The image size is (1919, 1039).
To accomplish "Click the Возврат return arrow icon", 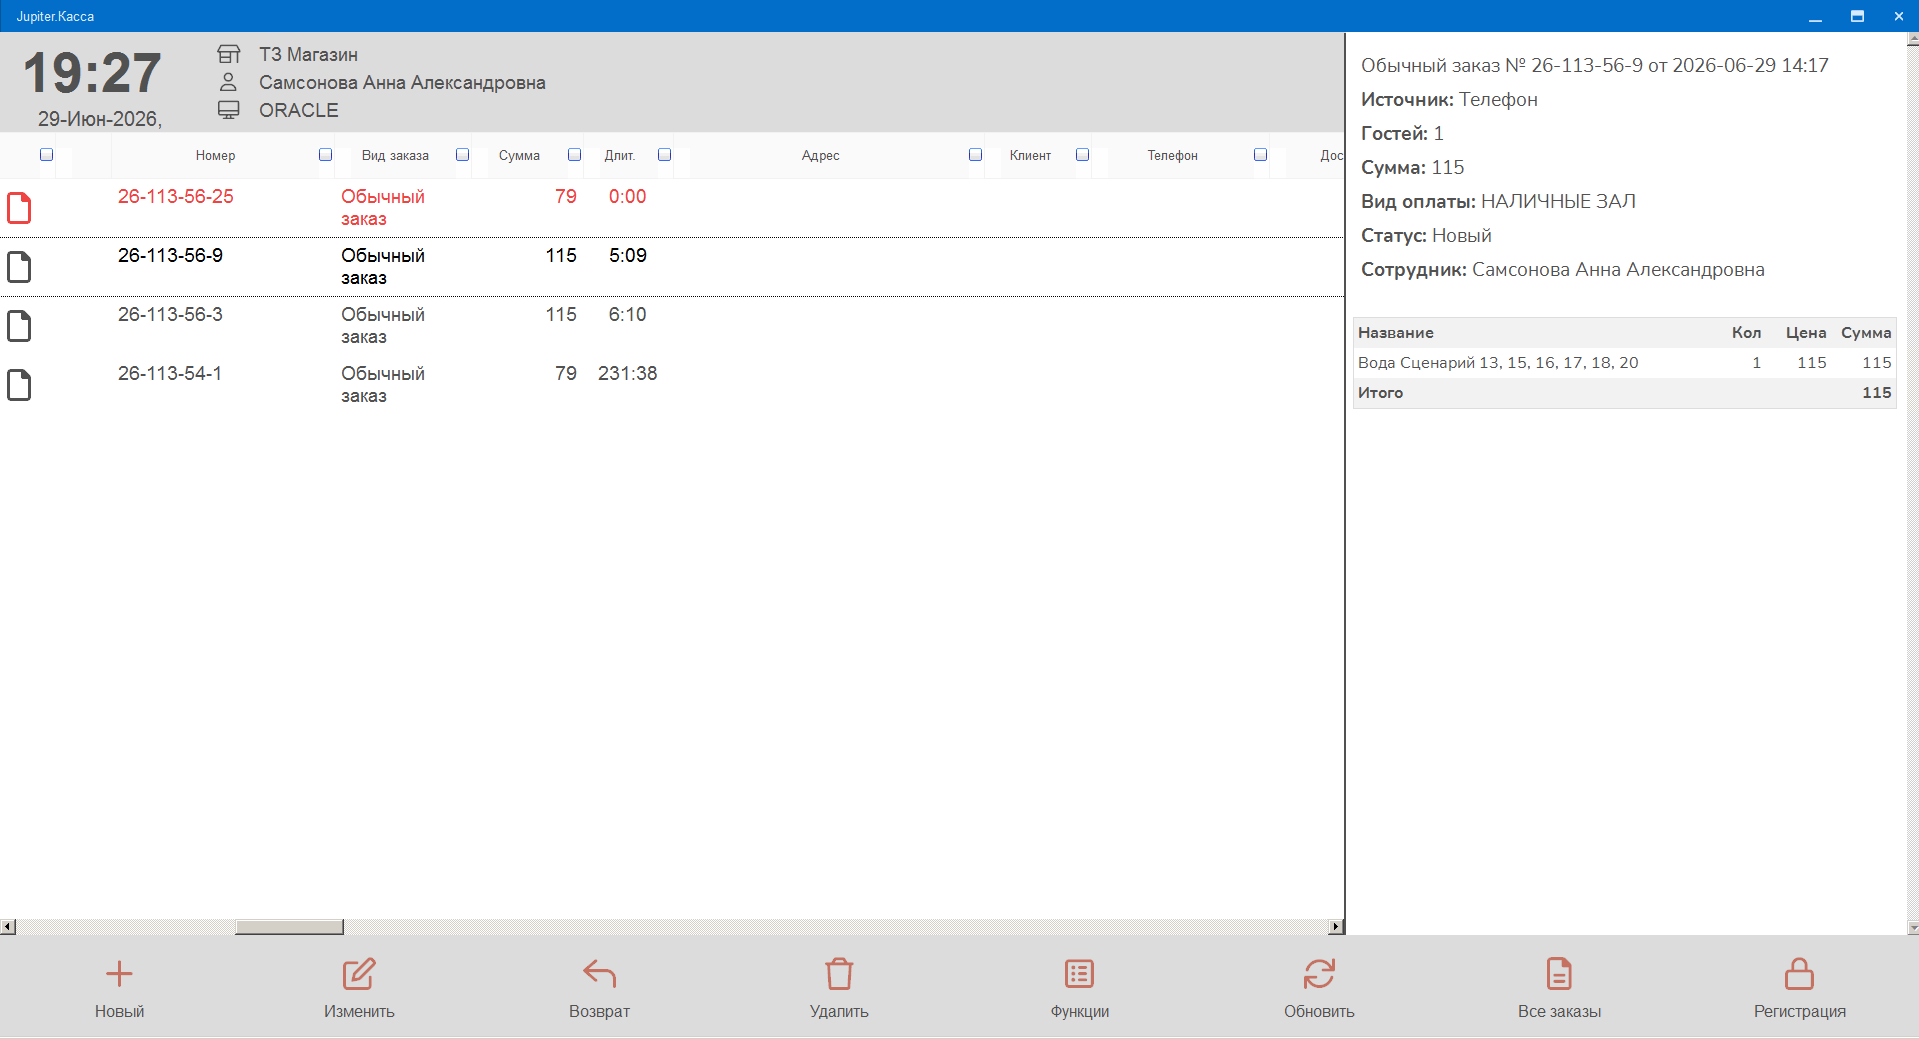I will coord(599,974).
